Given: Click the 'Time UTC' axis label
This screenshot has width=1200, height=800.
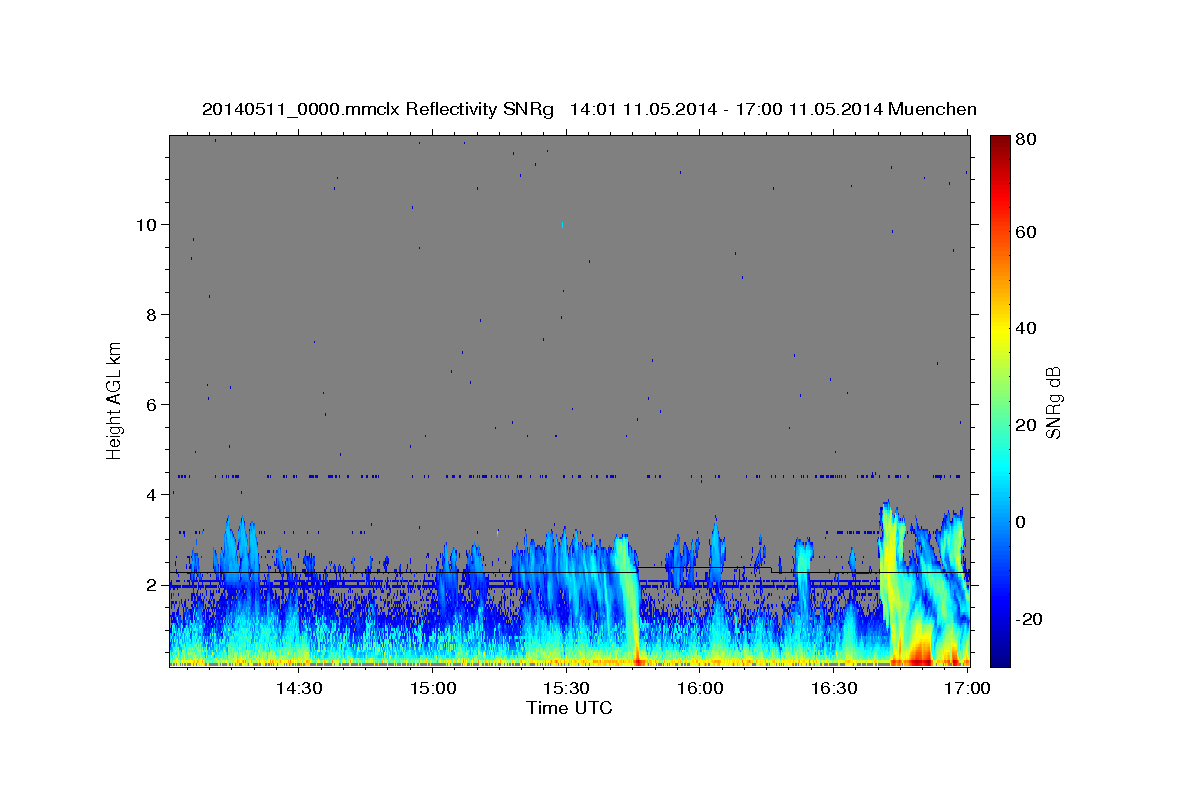Looking at the screenshot, I should coord(569,708).
